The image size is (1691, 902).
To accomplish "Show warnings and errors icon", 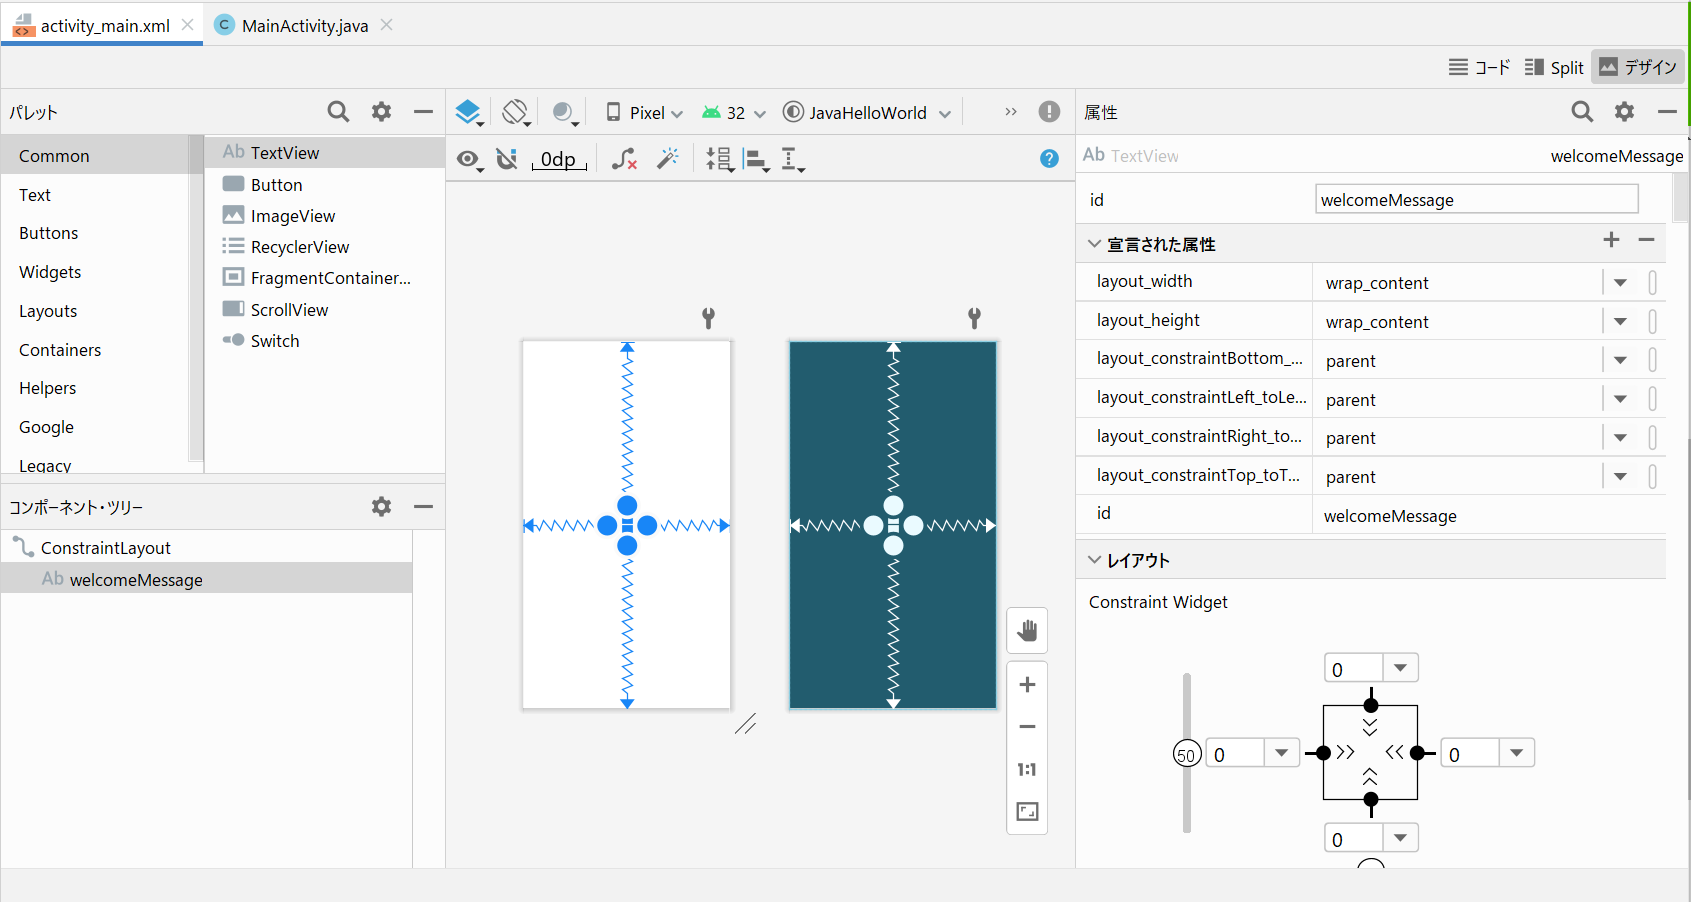I will (x=1049, y=112).
